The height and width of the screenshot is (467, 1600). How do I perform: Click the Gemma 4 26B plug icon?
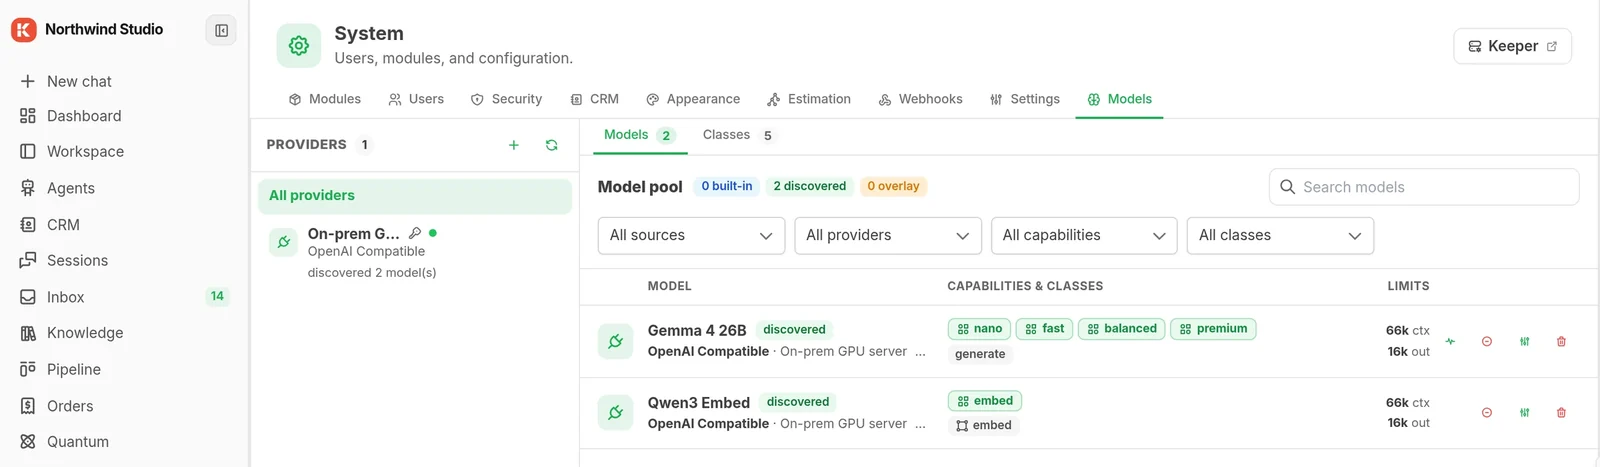[615, 341]
